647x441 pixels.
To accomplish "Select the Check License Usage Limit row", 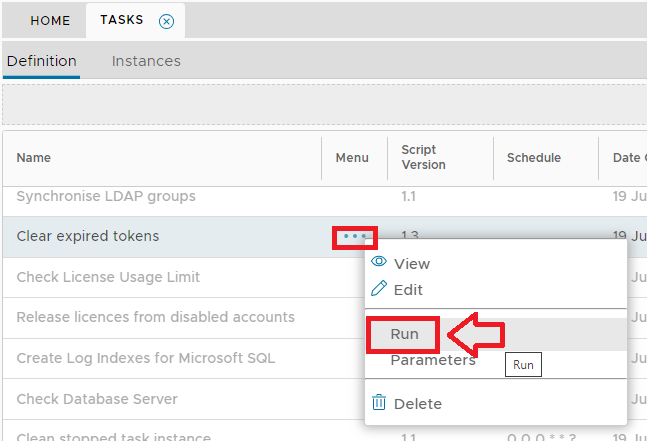I will pyautogui.click(x=108, y=277).
